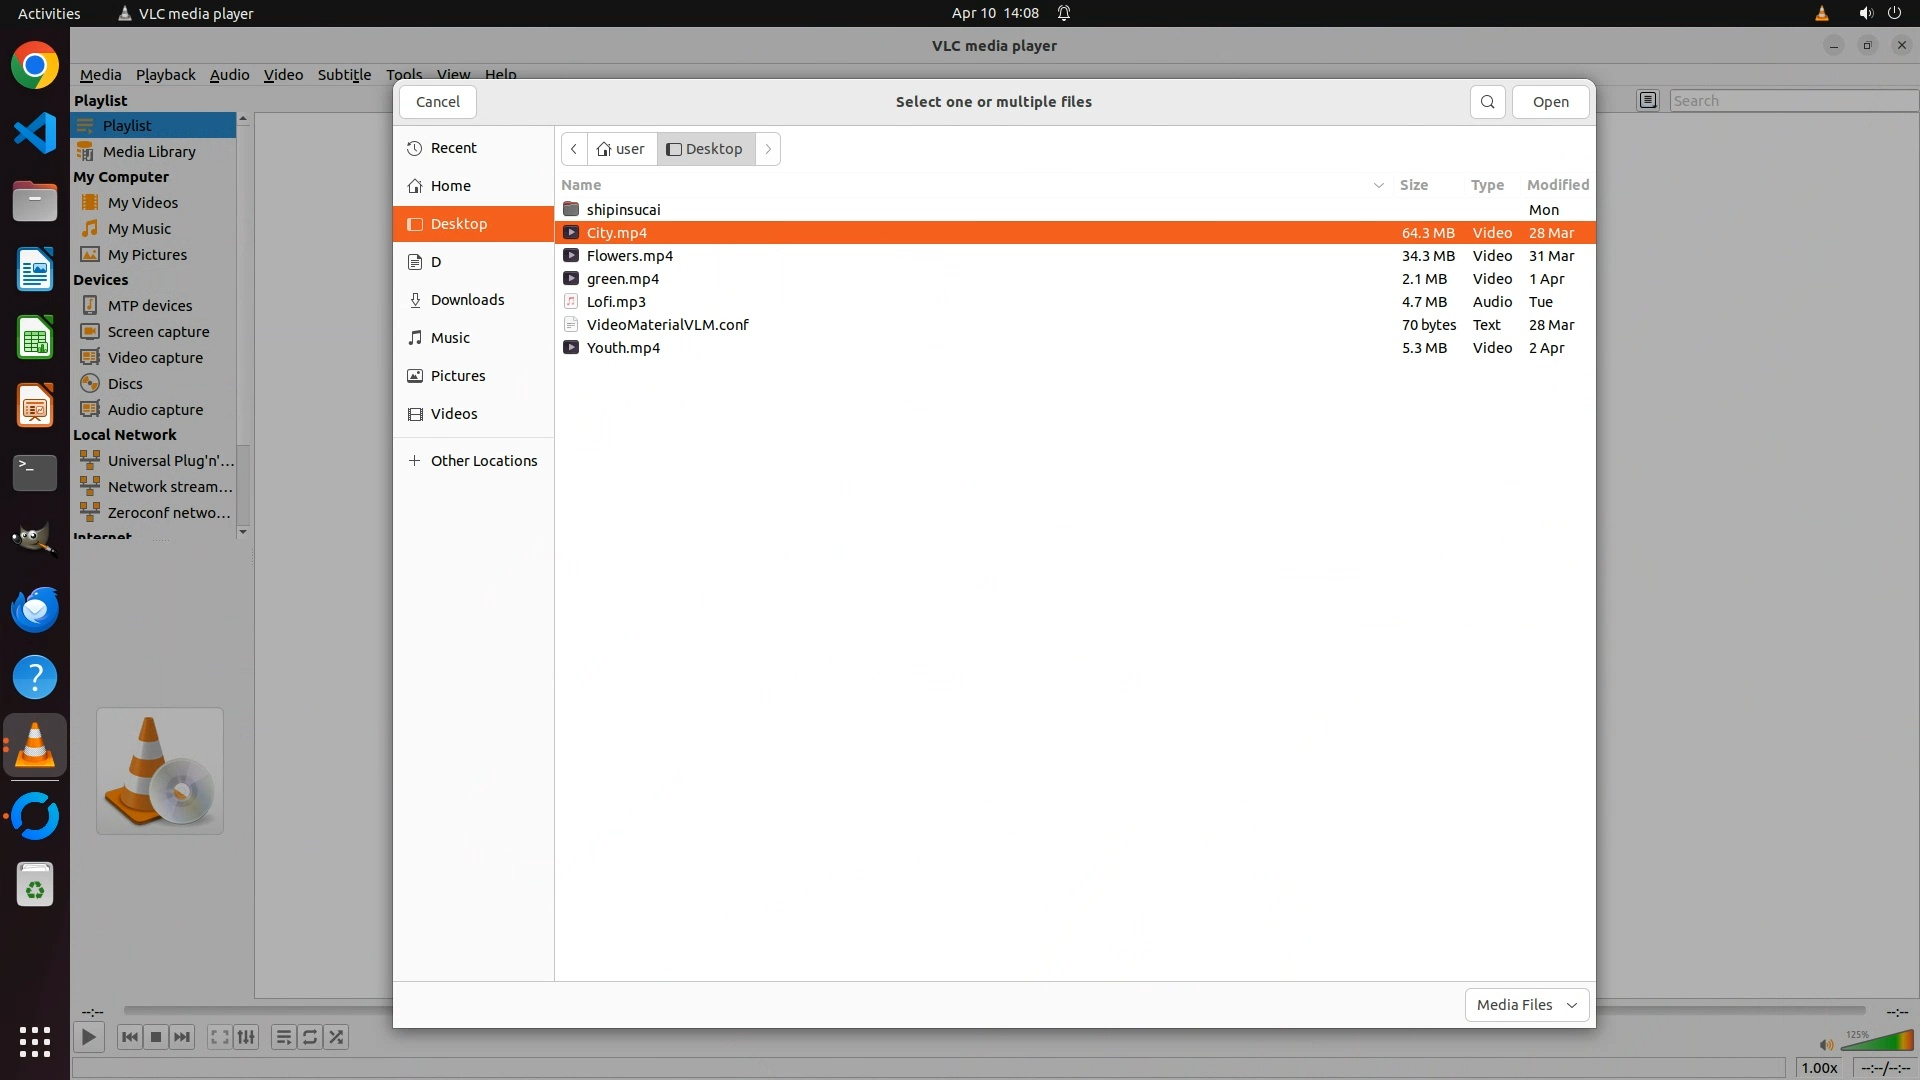Toggle the loop playback button
Image resolution: width=1920 pixels, height=1080 pixels.
[310, 1037]
